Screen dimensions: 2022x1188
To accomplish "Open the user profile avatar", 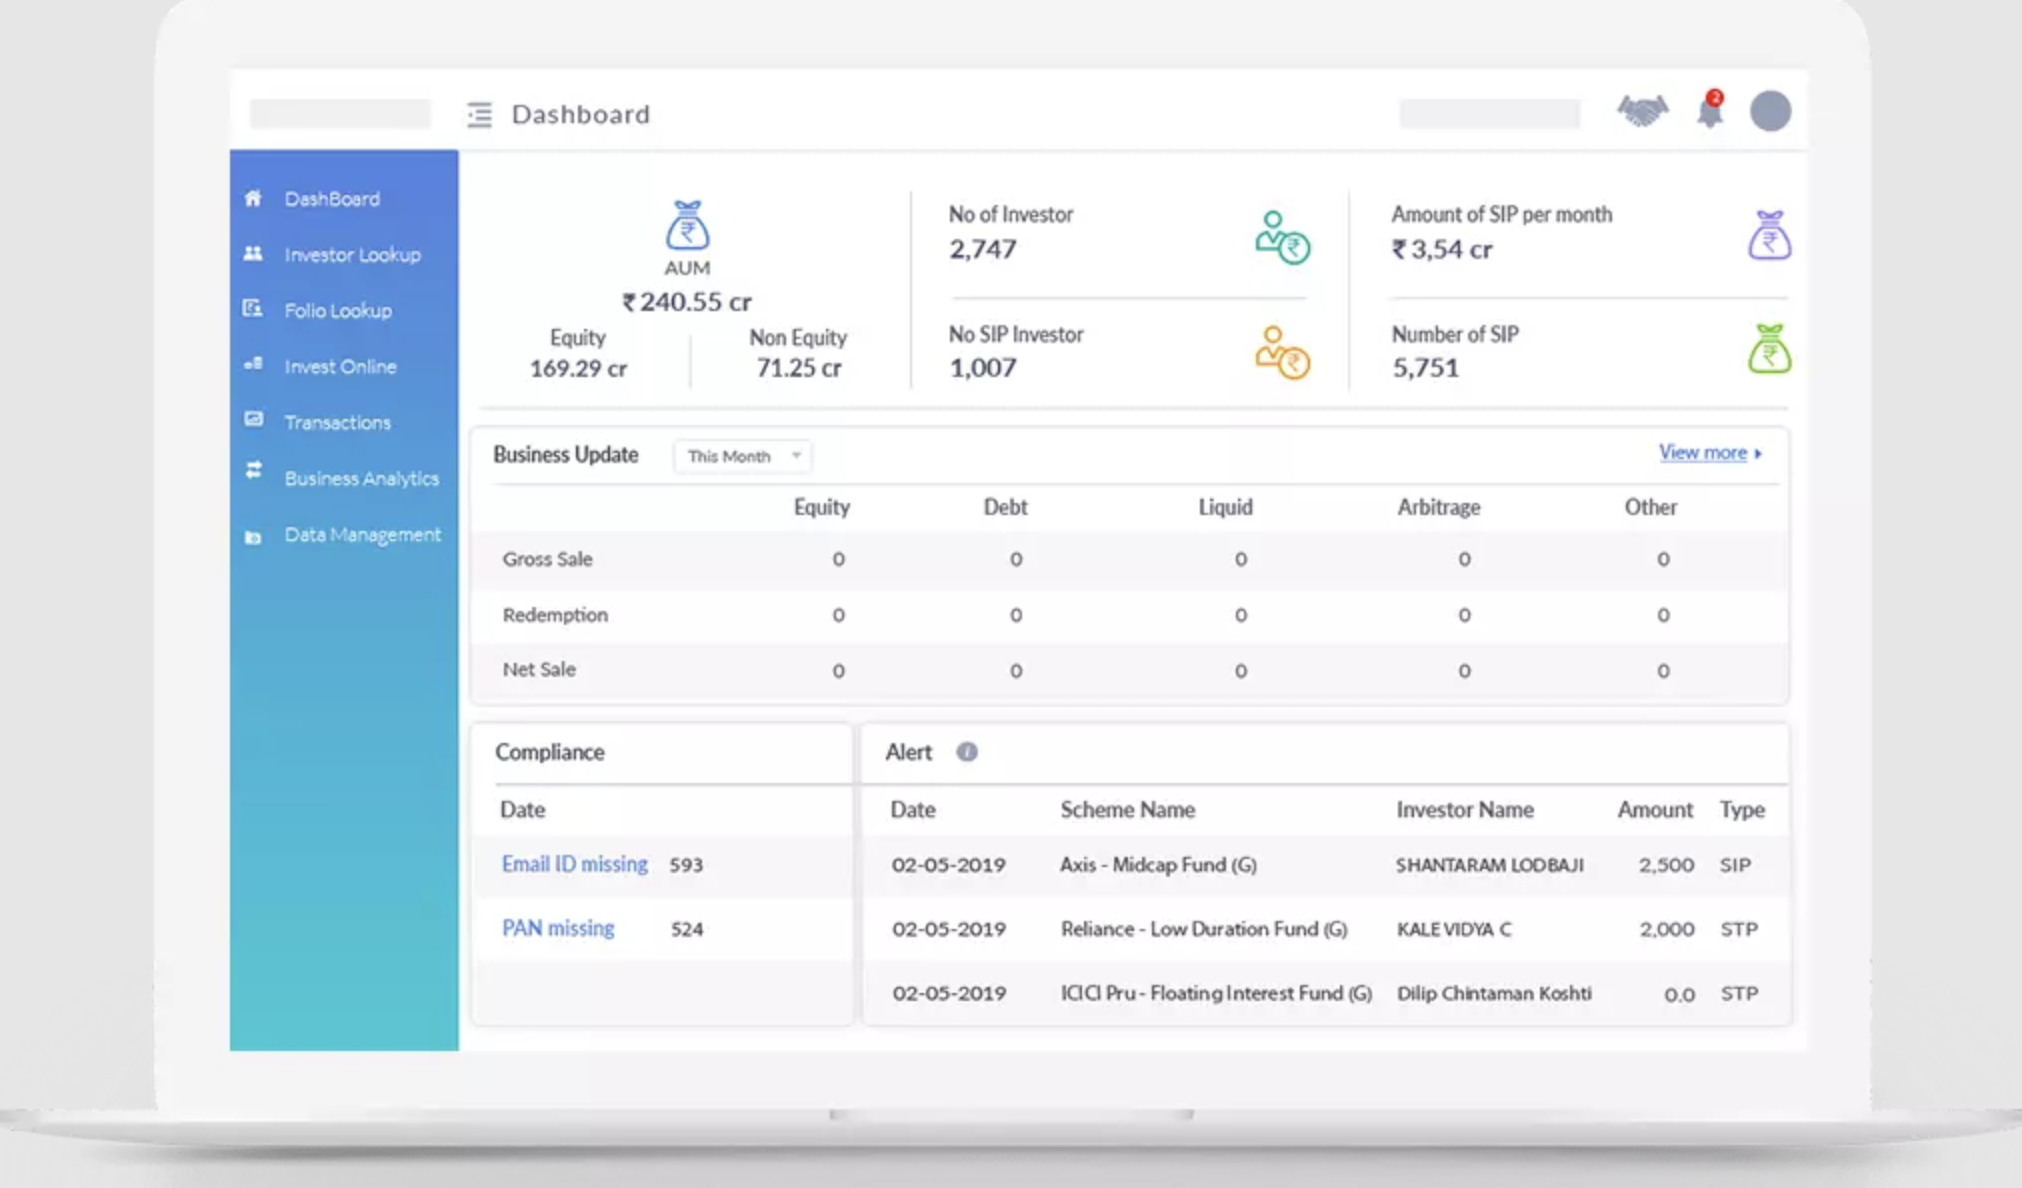I will coord(1770,111).
